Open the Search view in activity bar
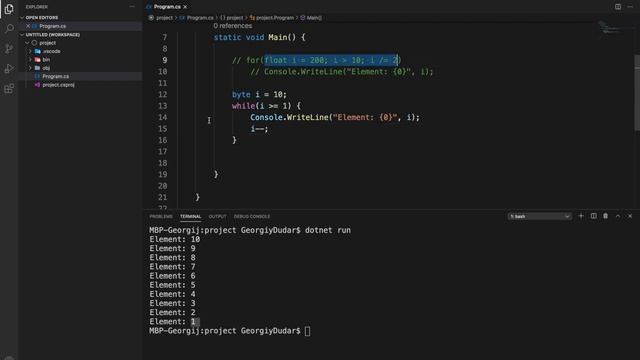 click(x=9, y=29)
